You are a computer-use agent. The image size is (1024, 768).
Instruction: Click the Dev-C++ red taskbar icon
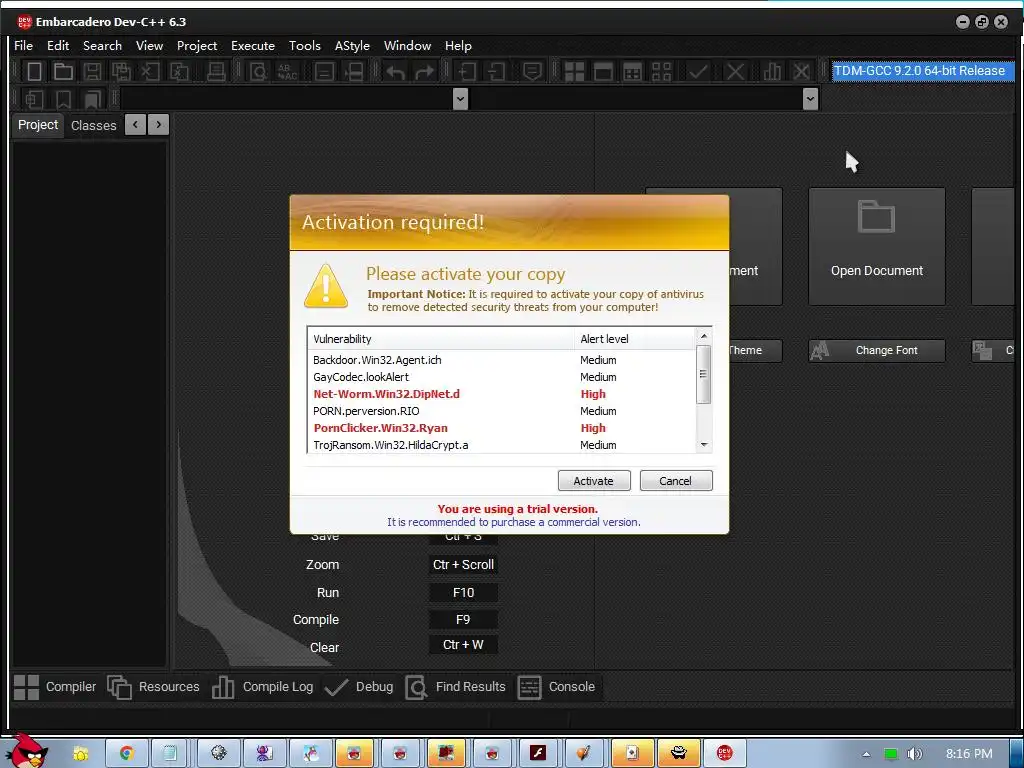(x=724, y=753)
